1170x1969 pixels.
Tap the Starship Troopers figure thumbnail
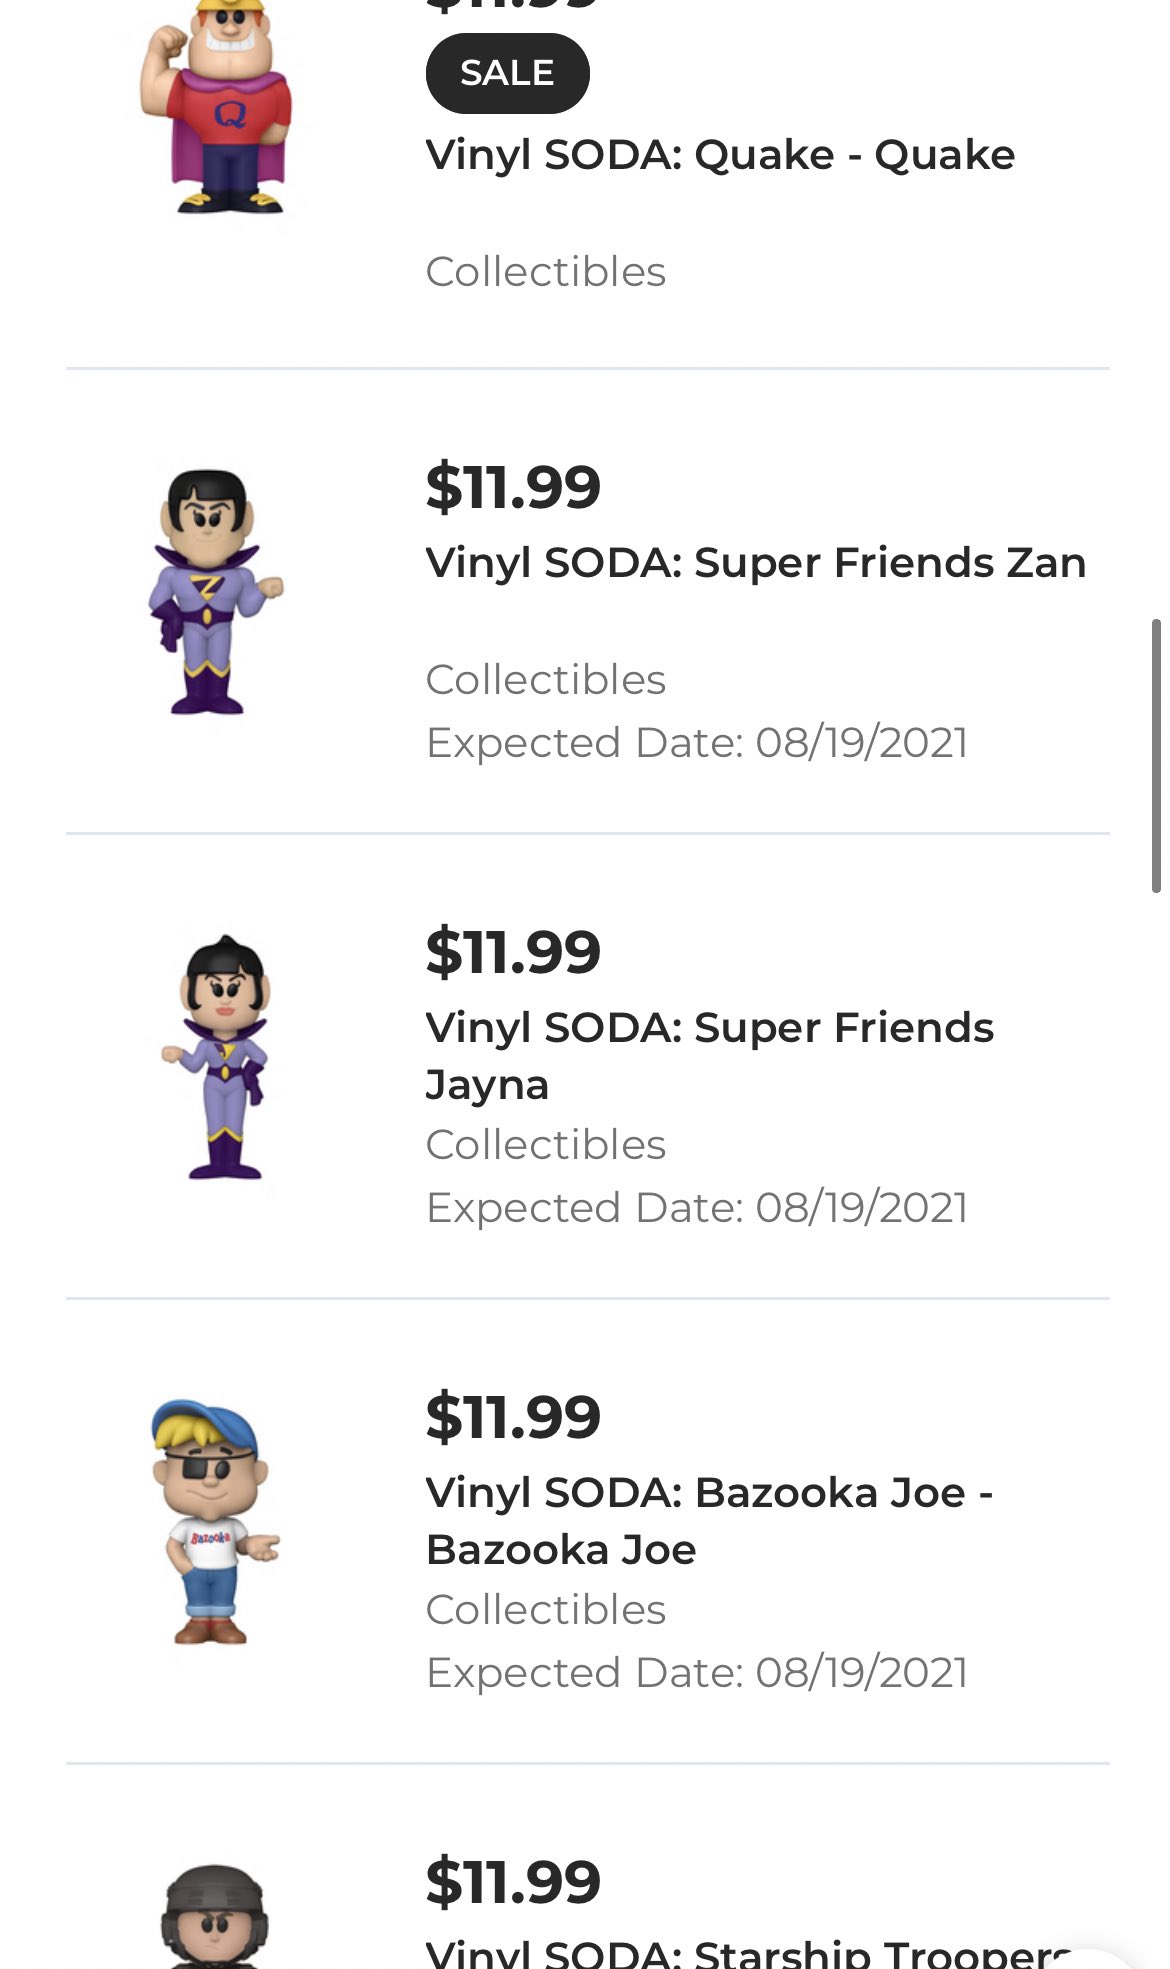214,1916
